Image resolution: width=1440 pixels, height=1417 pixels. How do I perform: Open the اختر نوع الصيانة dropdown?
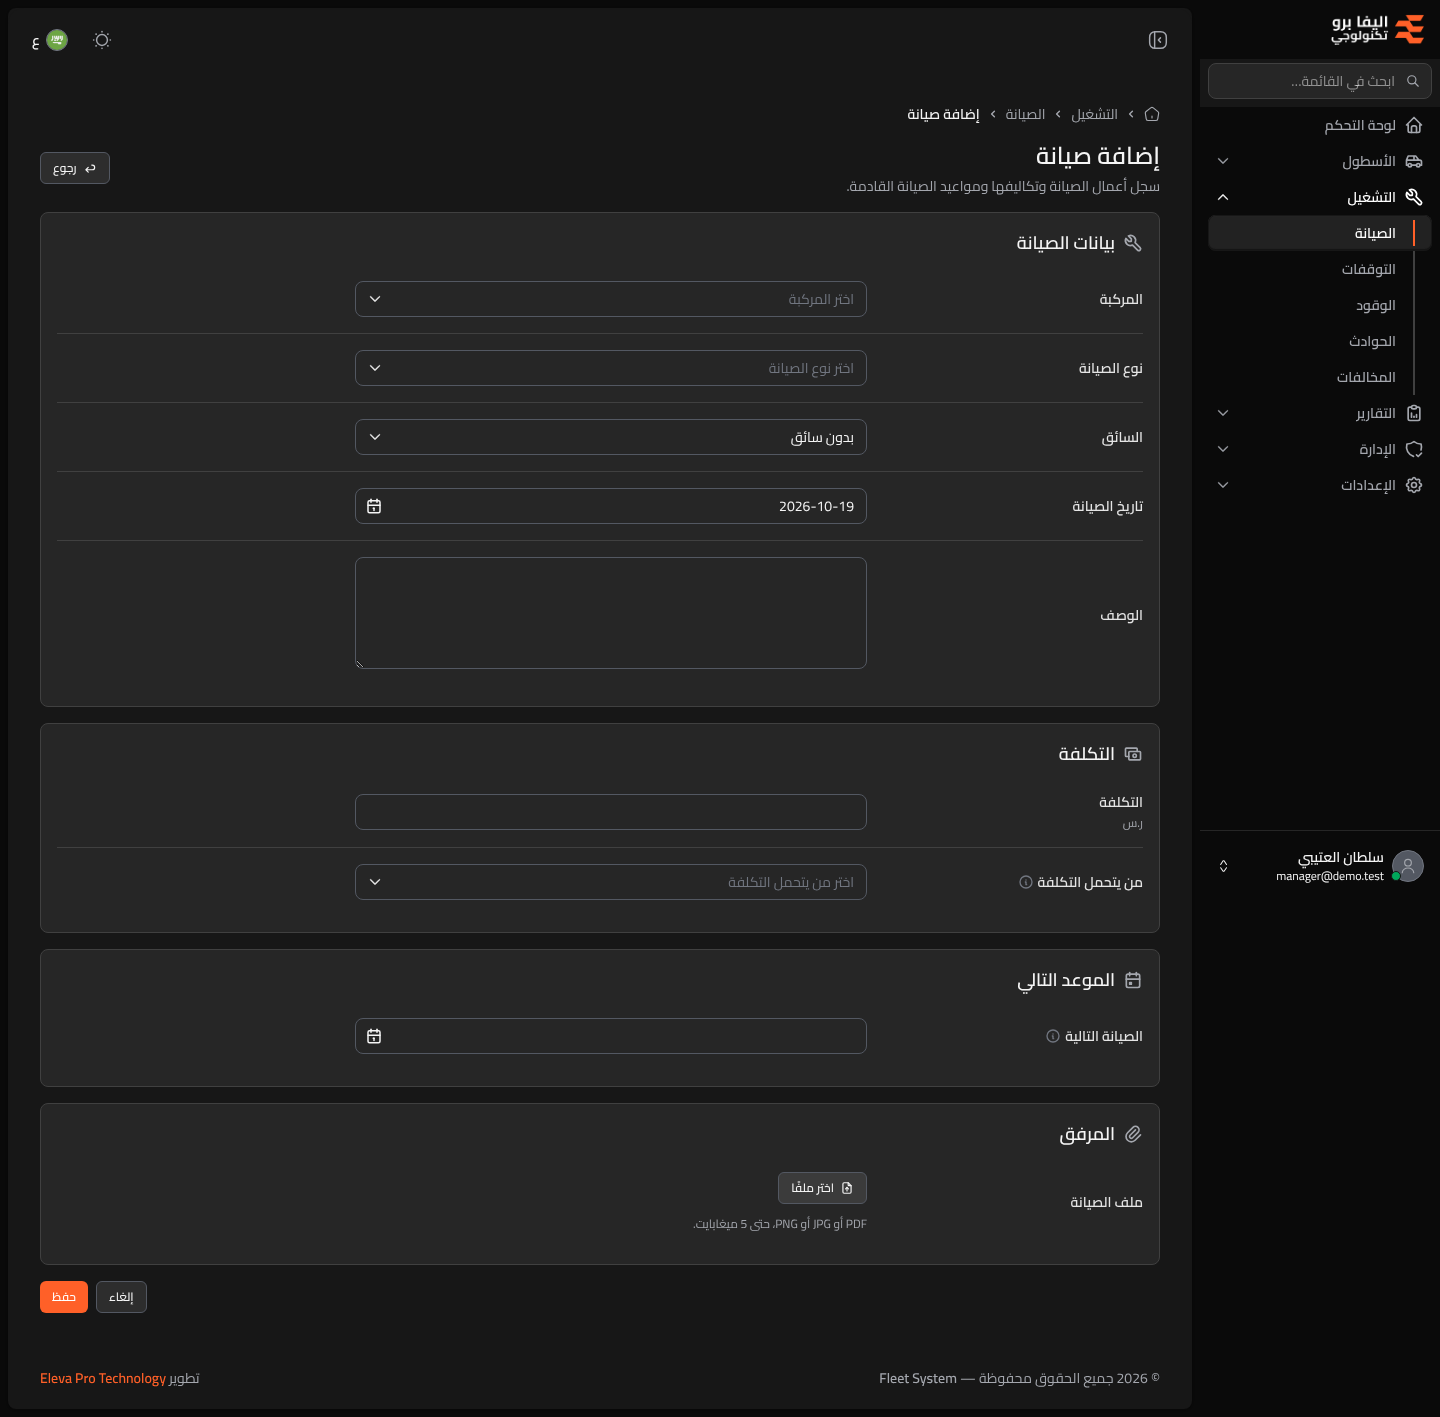(611, 368)
